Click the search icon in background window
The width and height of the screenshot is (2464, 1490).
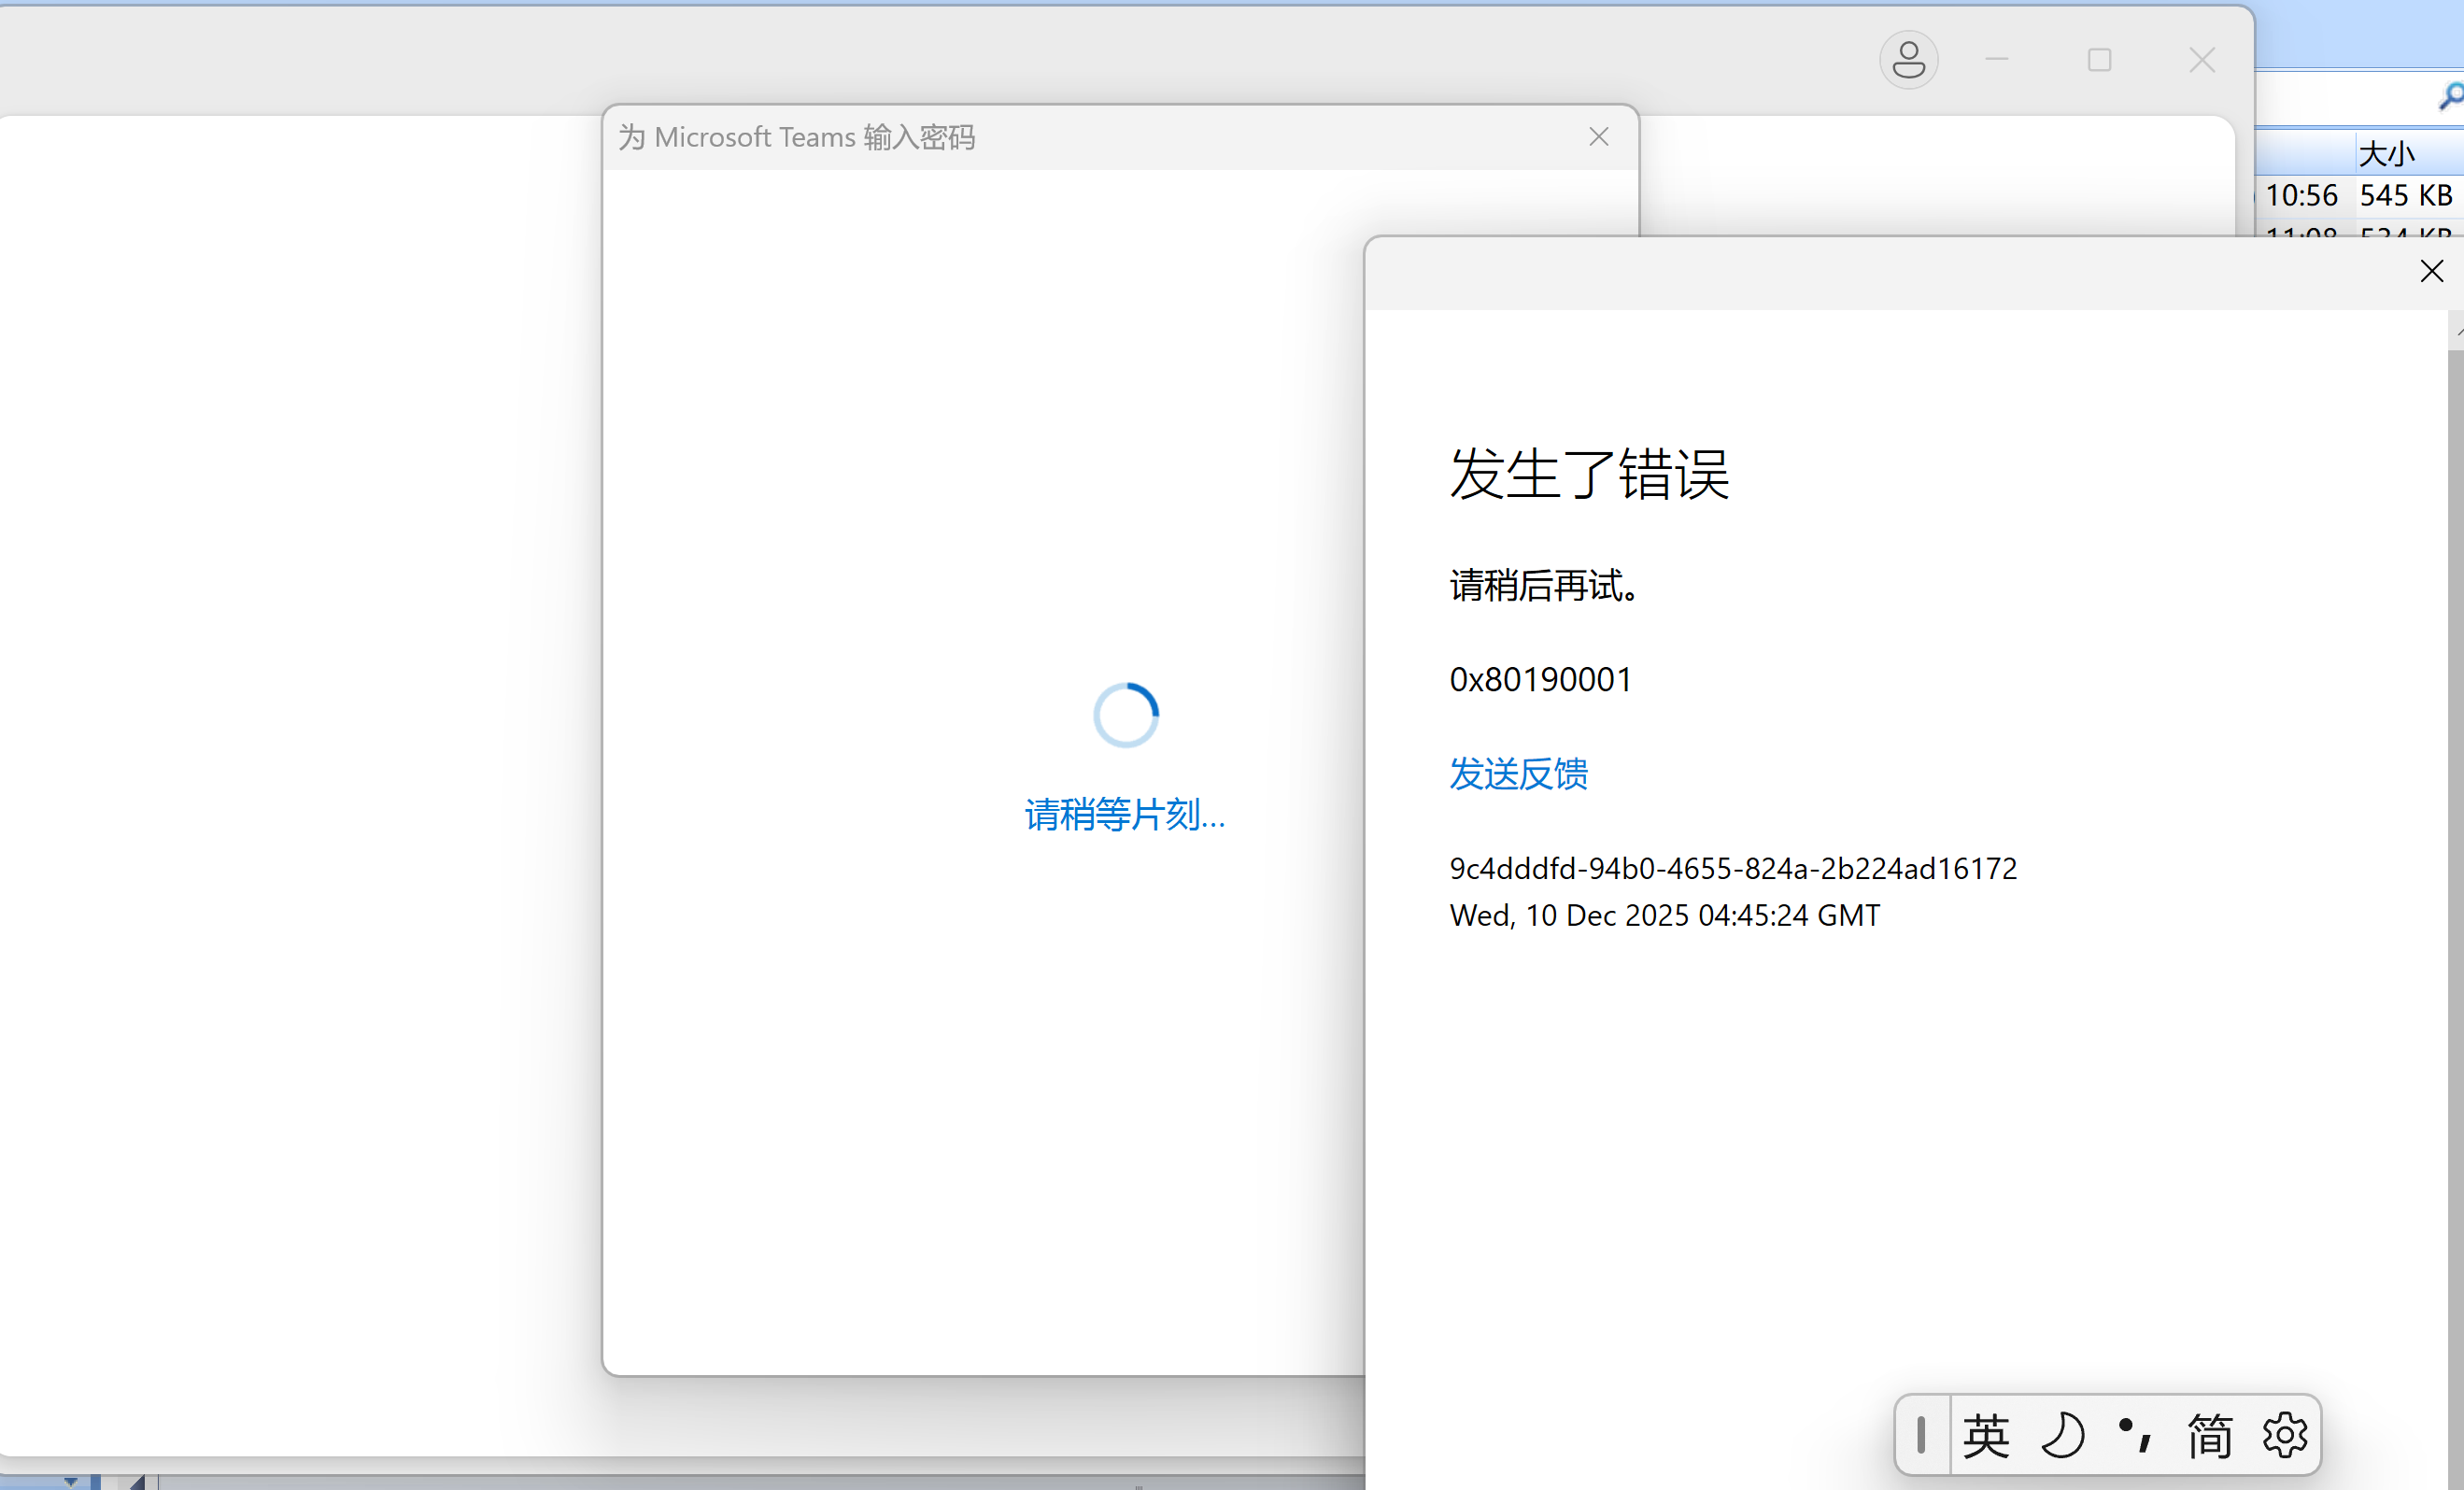click(x=2450, y=98)
